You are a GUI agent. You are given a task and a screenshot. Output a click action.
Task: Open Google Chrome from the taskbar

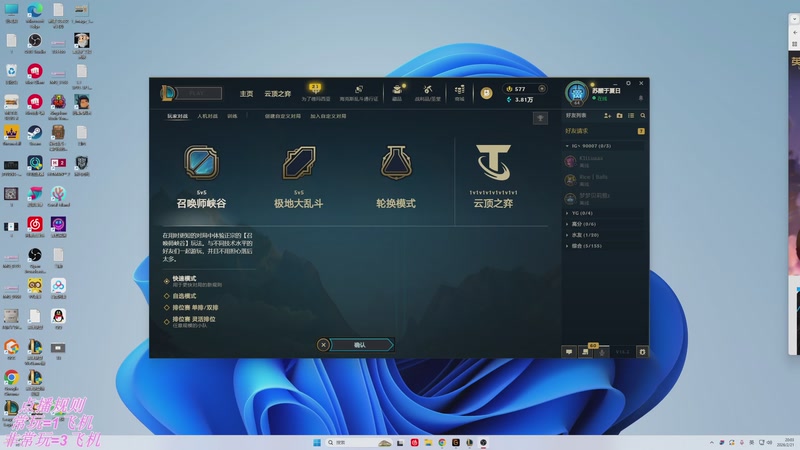[442, 442]
